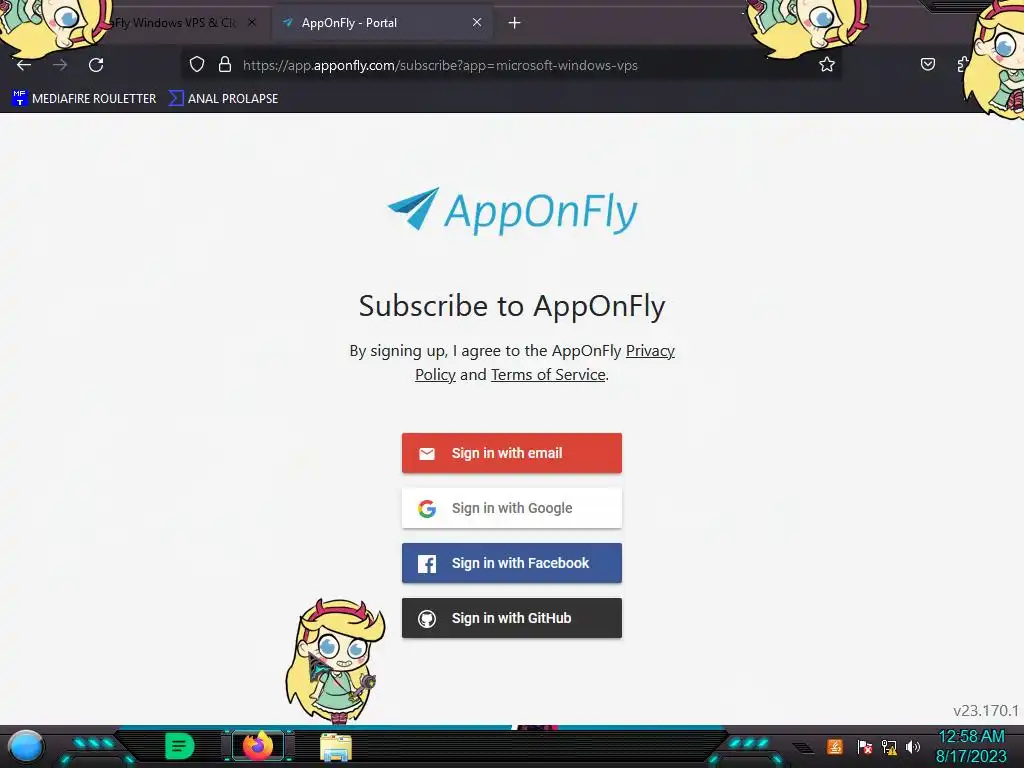This screenshot has width=1024, height=768.
Task: Close the AppOnFly - Portal tab
Action: click(x=477, y=22)
